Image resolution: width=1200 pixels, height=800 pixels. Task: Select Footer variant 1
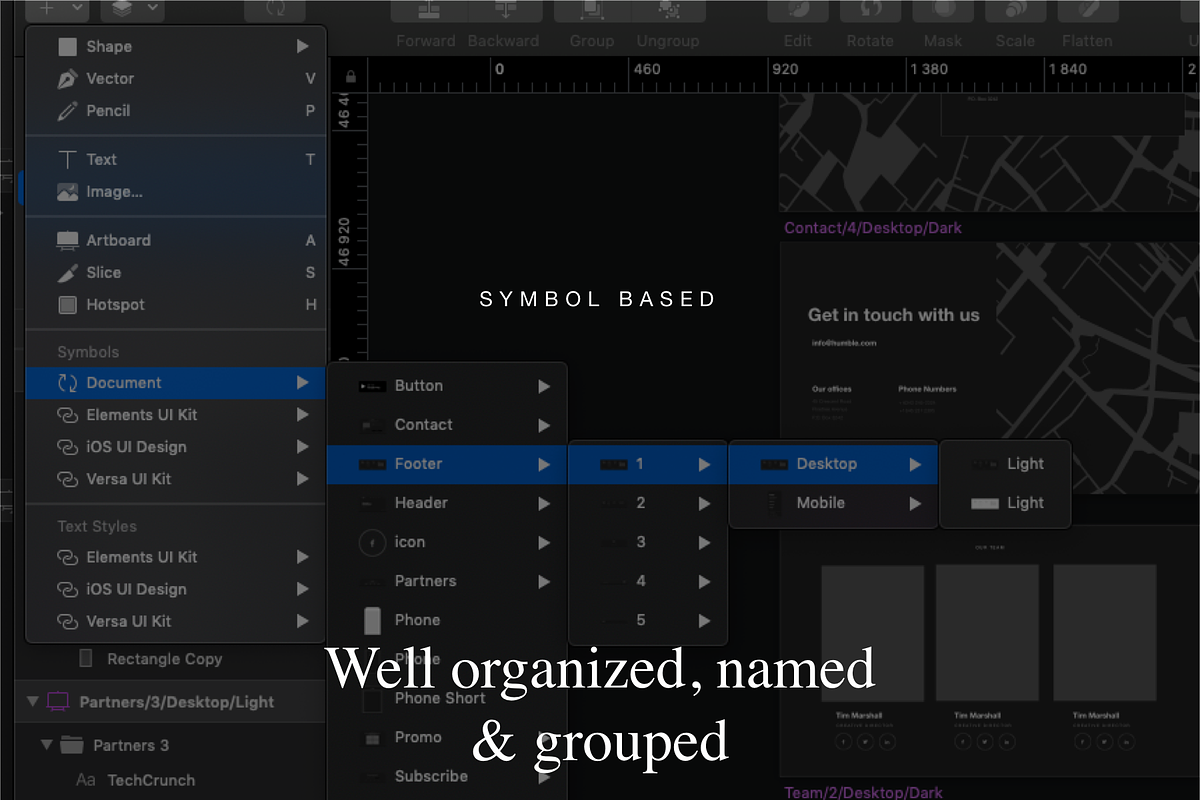pos(648,464)
